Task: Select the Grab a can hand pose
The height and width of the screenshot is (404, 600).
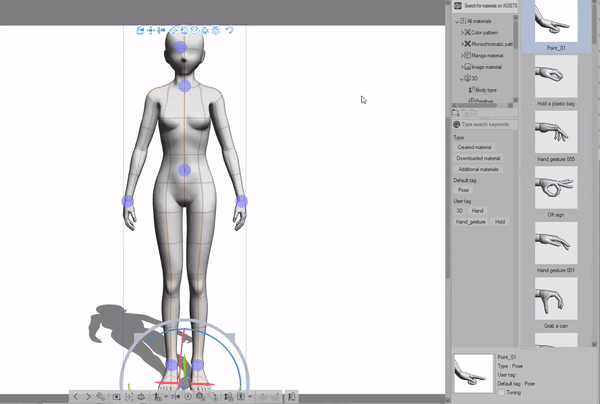Action: (556, 299)
